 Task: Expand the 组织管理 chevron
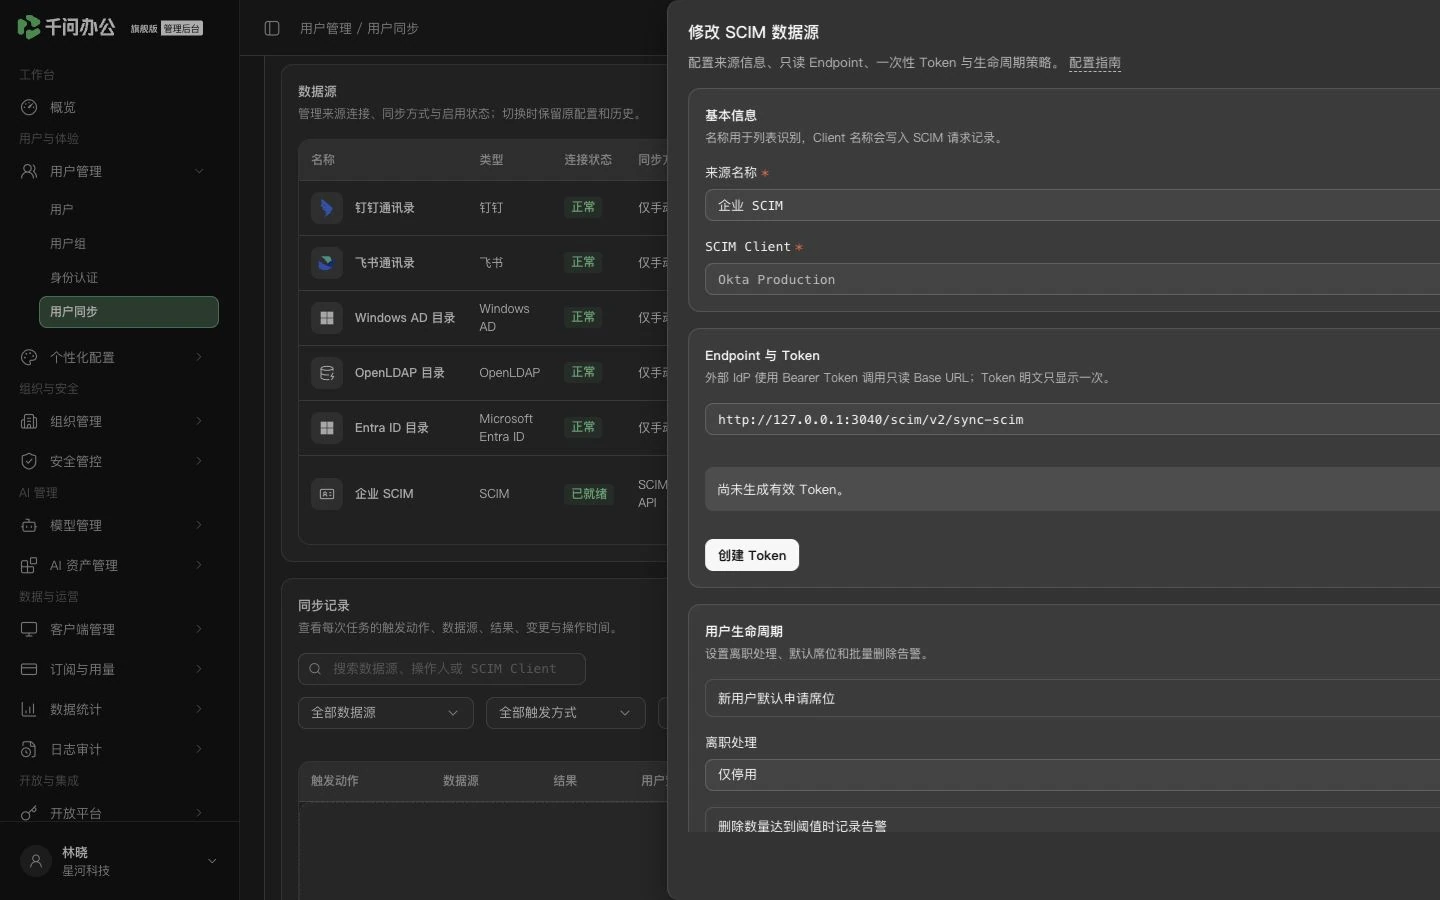click(x=199, y=421)
